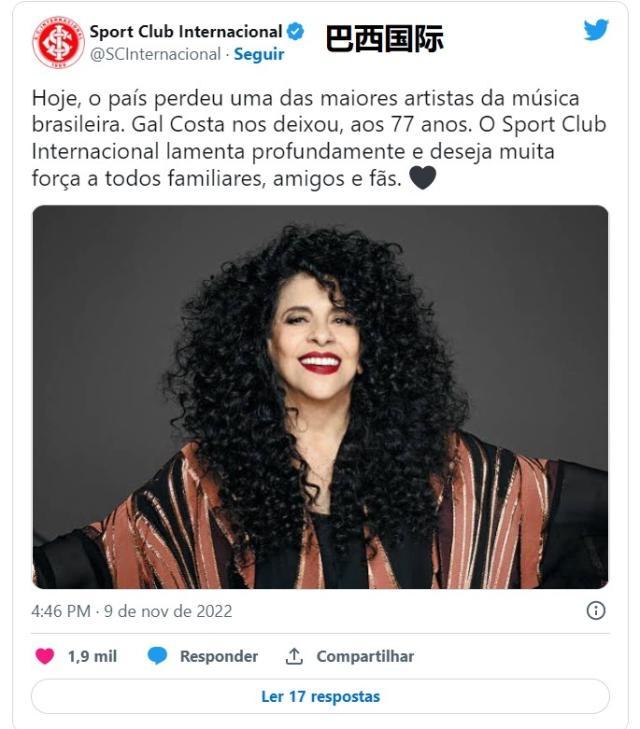Screen dimensions: 640x729
Task: Open the Sport Club Internacional profile name
Action: [186, 32]
